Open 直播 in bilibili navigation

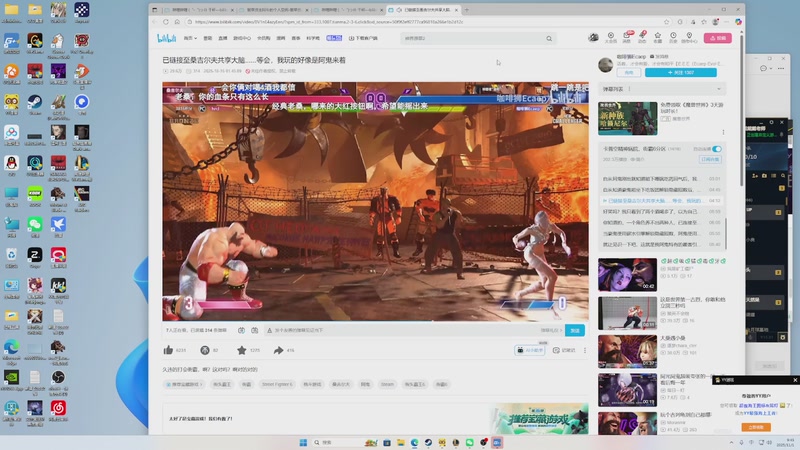(x=222, y=38)
